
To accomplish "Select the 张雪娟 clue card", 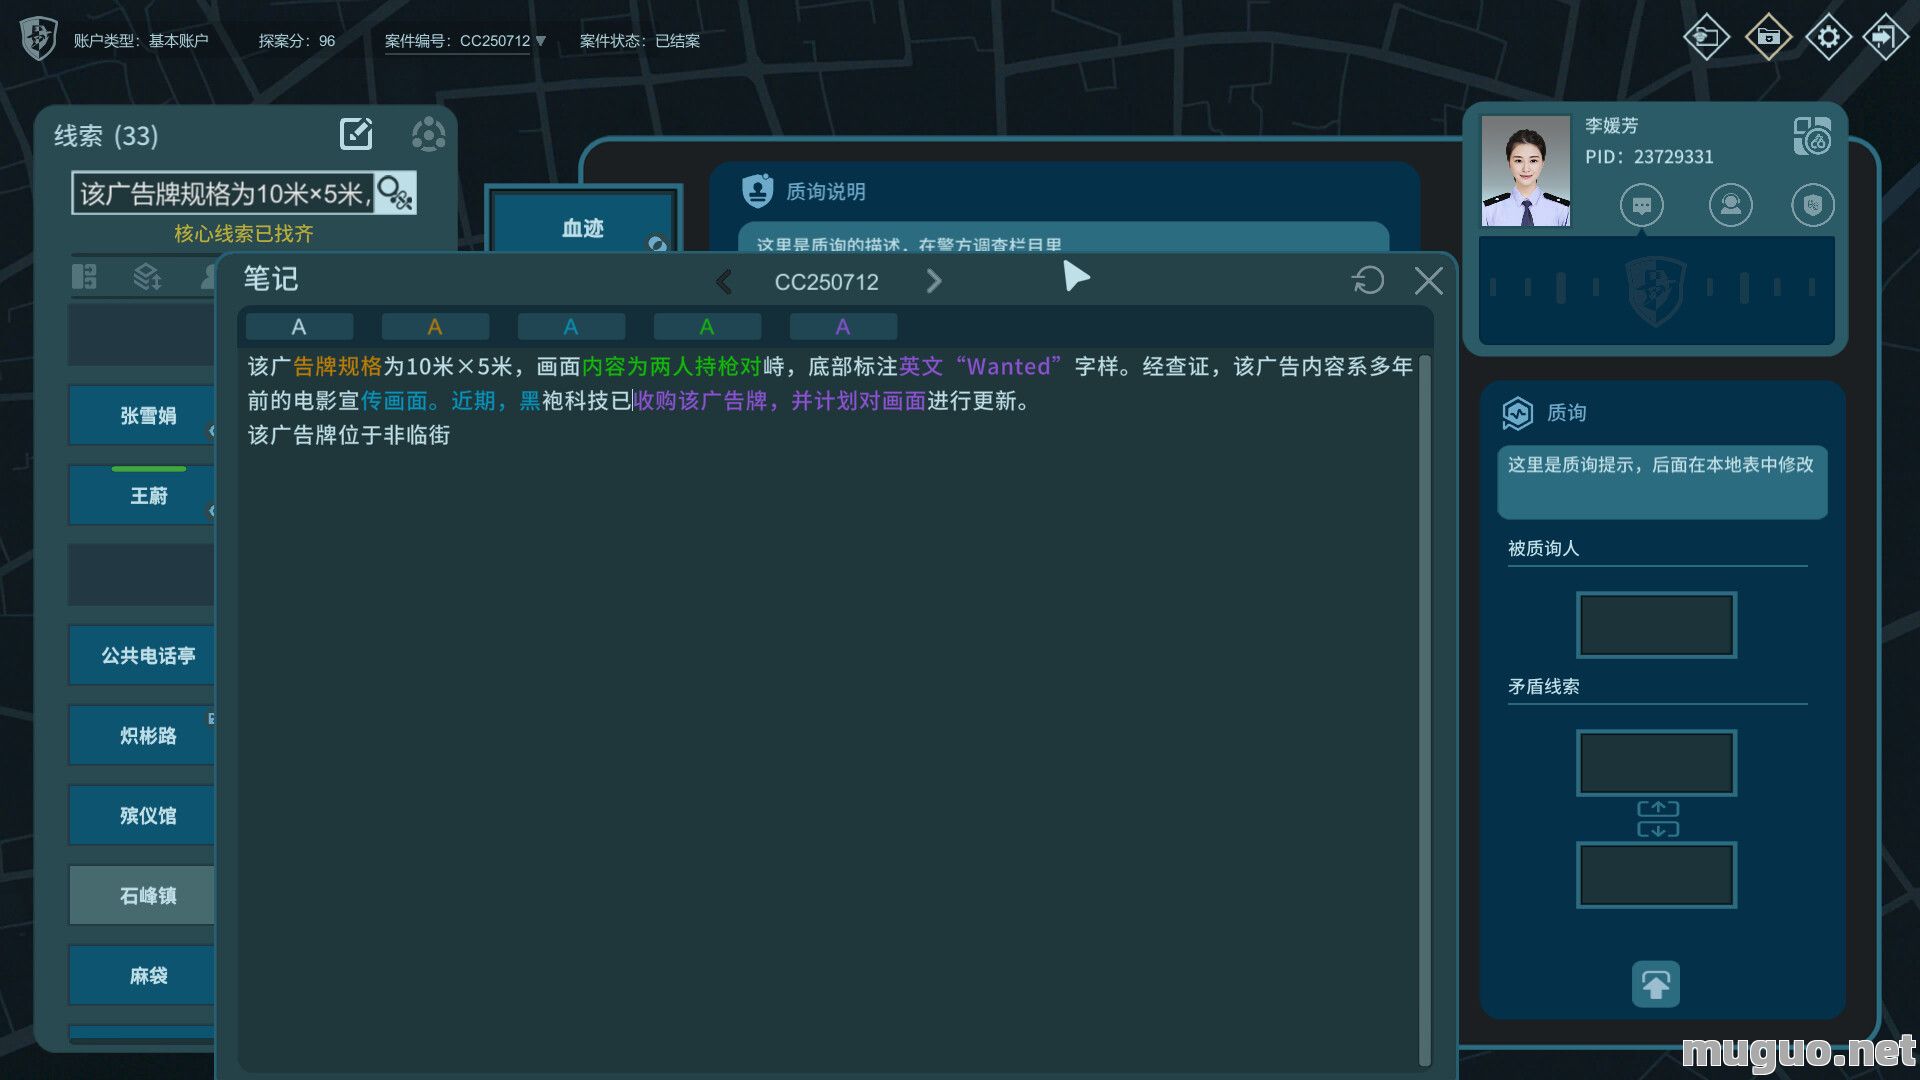I will pyautogui.click(x=142, y=415).
